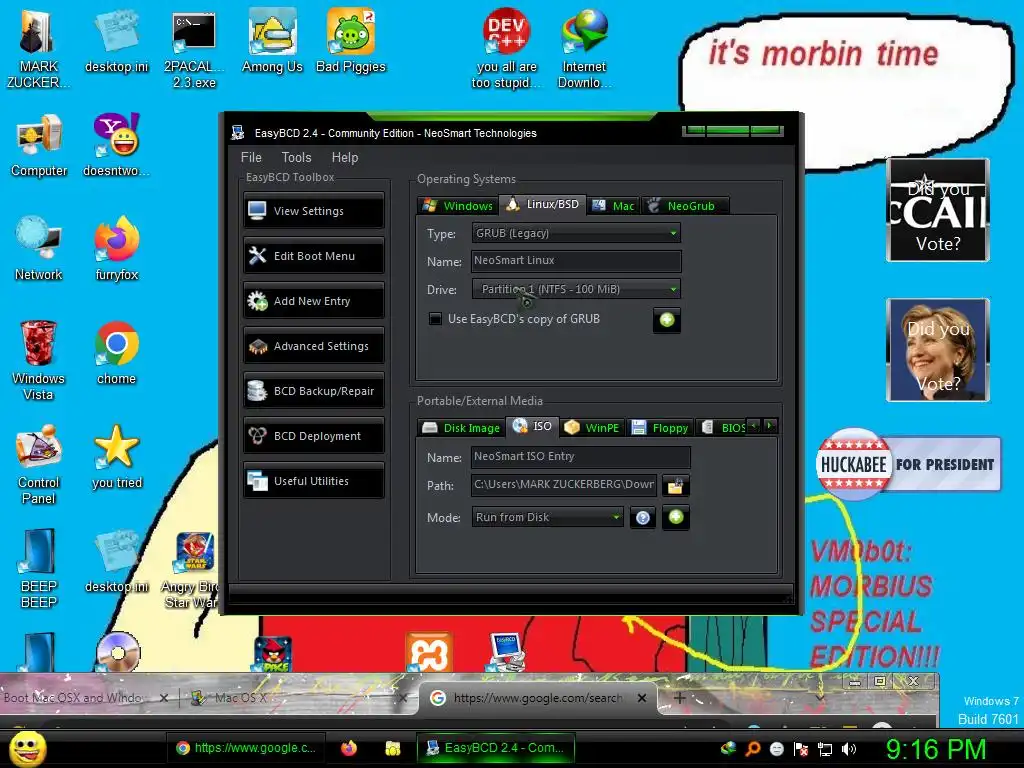Select the Control Panel desktop icon
The height and width of the screenshot is (768, 1024).
click(39, 465)
